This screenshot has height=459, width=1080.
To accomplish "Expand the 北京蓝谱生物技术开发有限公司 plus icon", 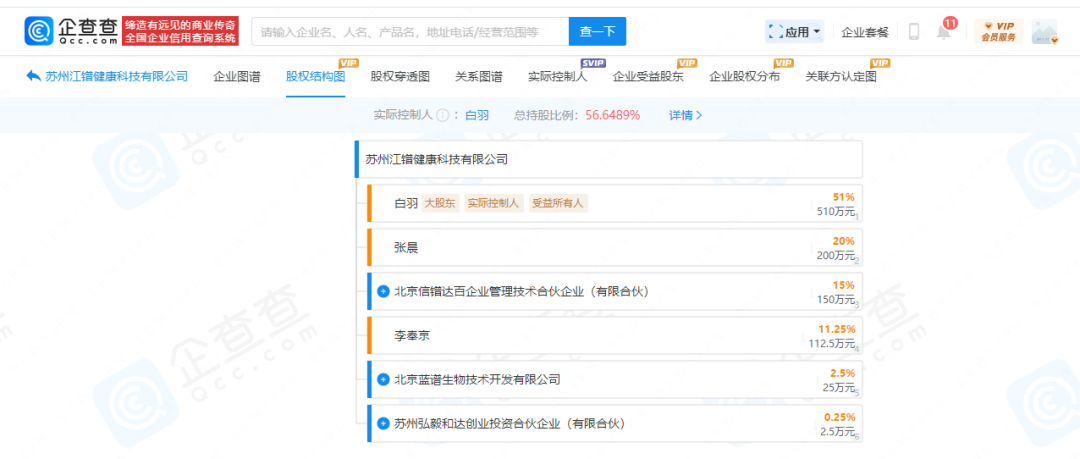I will coord(384,379).
